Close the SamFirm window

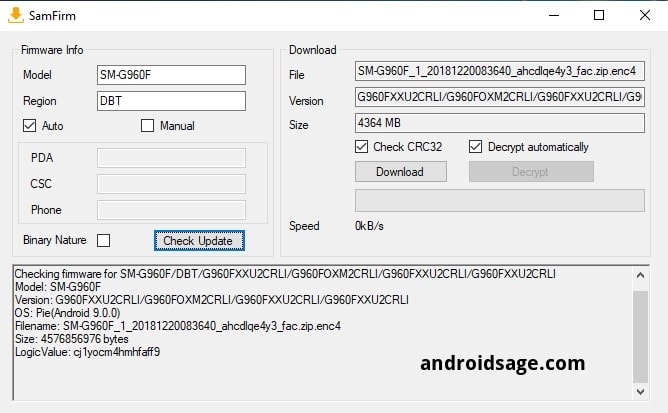(645, 15)
